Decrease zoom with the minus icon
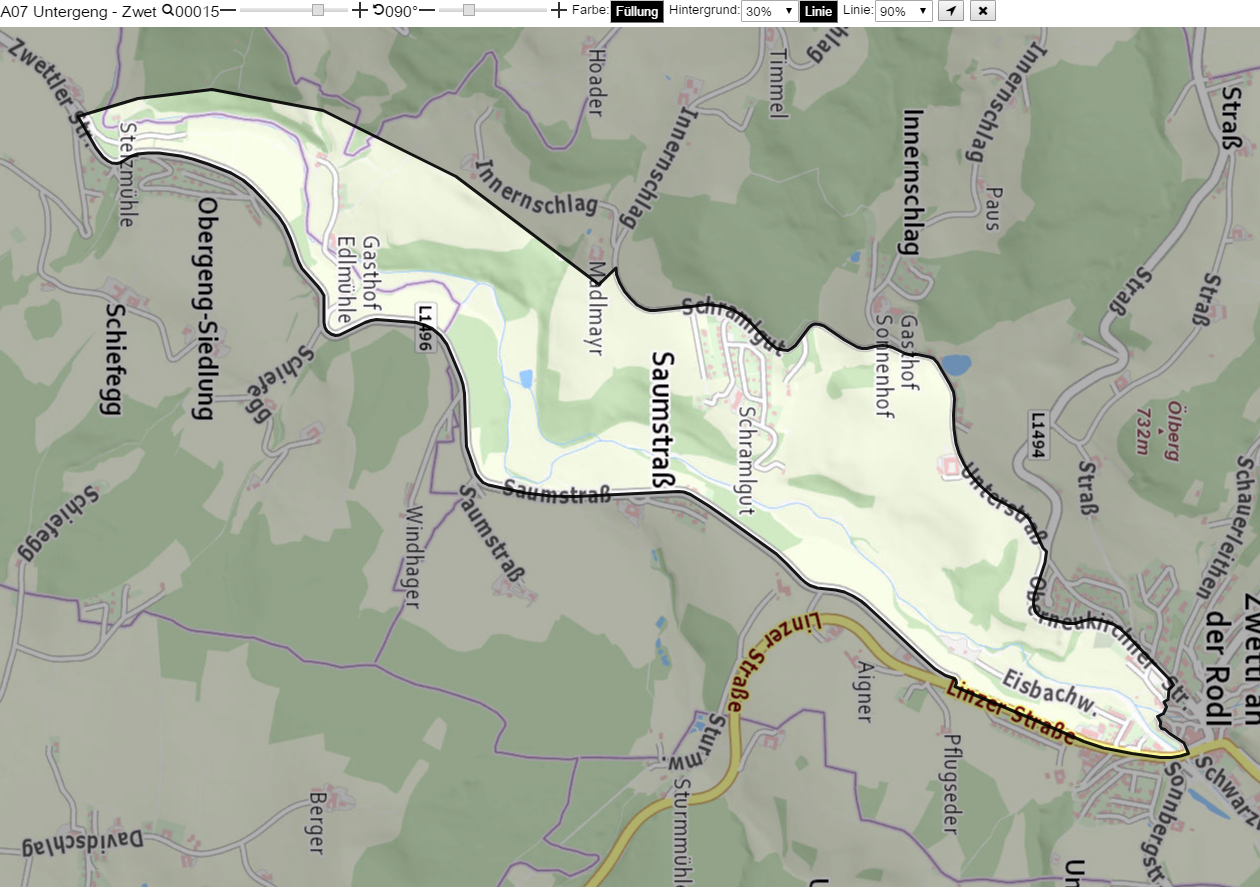Viewport: 1260px width, 887px height. coord(228,10)
